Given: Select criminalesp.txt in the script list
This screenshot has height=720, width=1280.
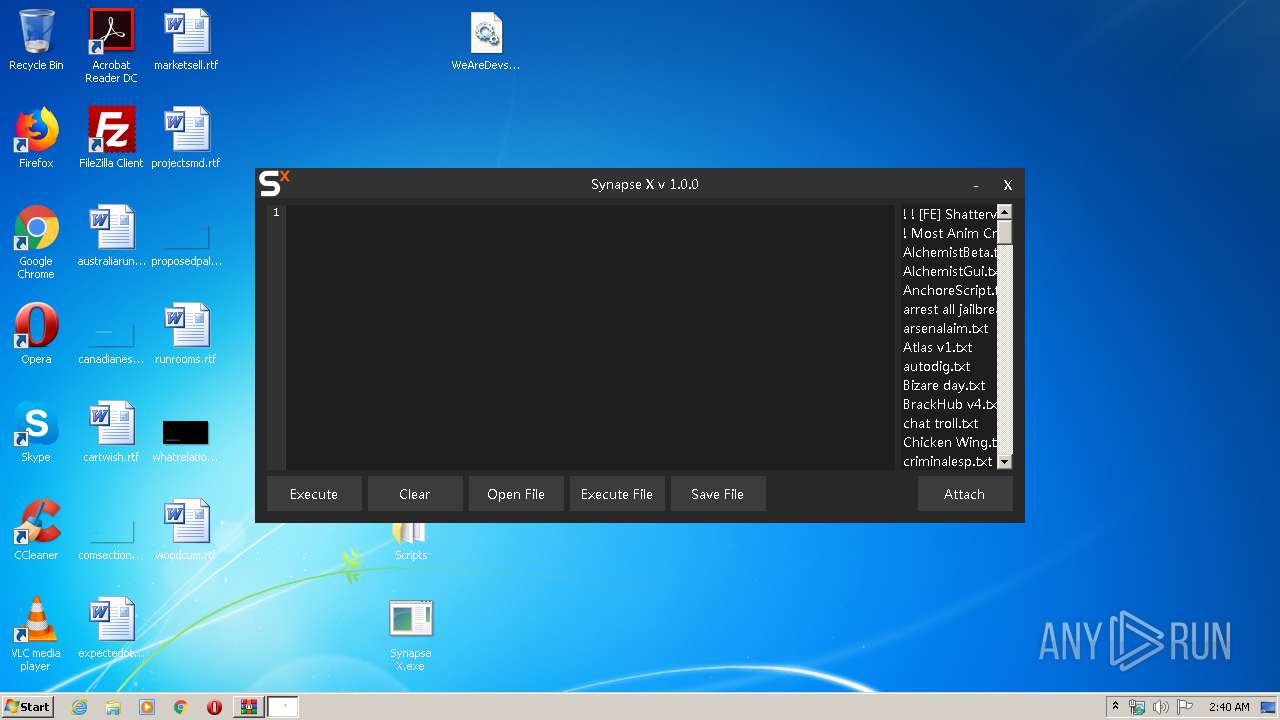Looking at the screenshot, I should (x=949, y=461).
